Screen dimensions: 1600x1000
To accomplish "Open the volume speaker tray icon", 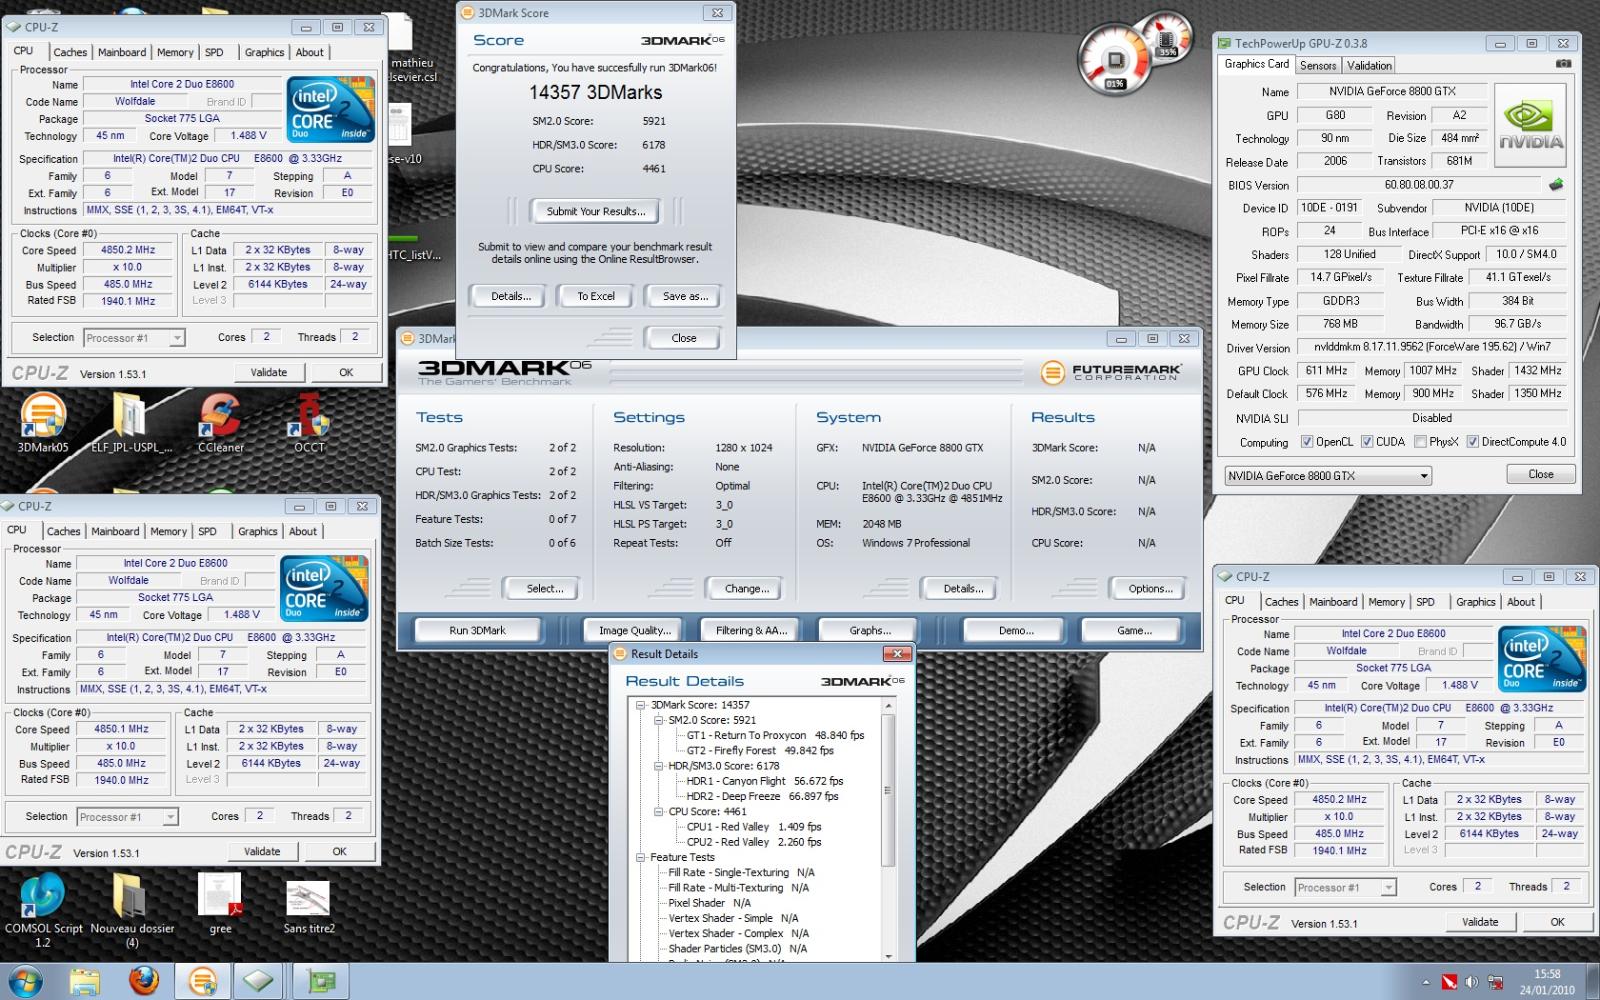I will pyautogui.click(x=1472, y=982).
